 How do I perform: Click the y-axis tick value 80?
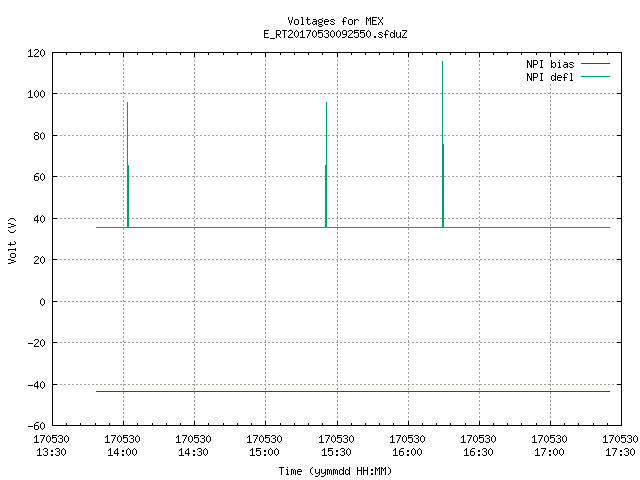click(x=39, y=136)
